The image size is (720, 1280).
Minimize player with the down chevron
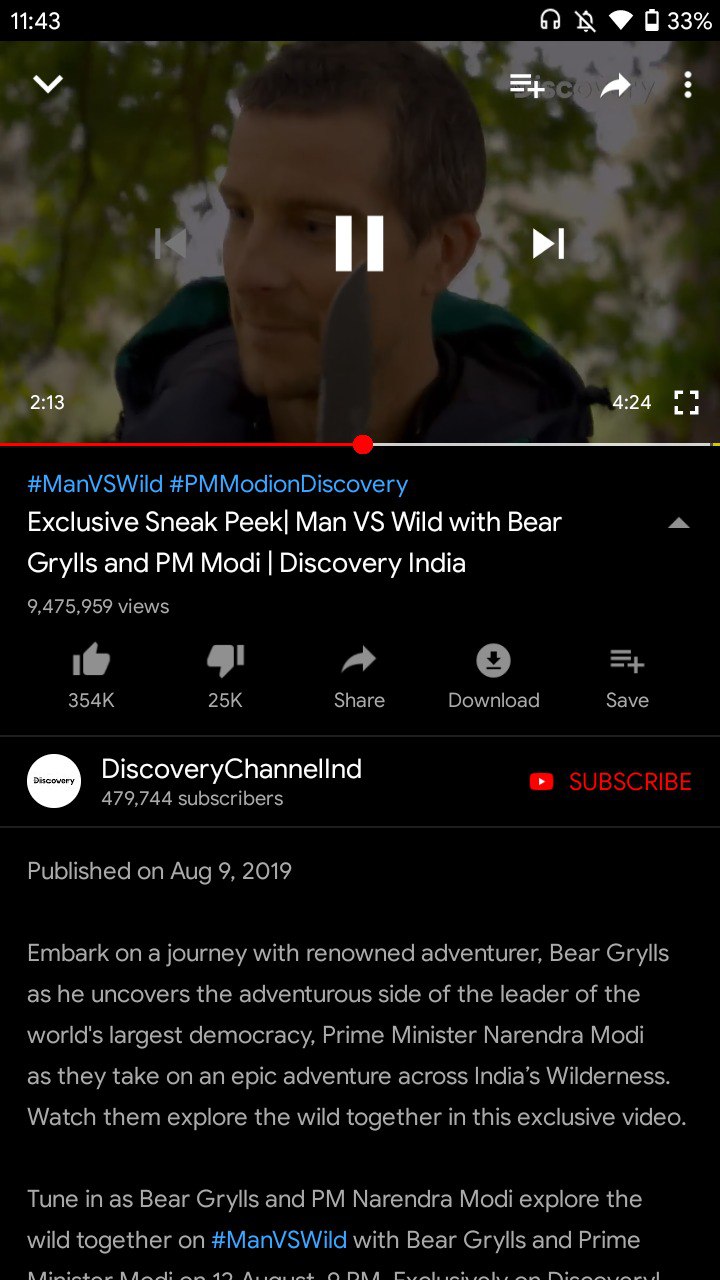pos(48,85)
